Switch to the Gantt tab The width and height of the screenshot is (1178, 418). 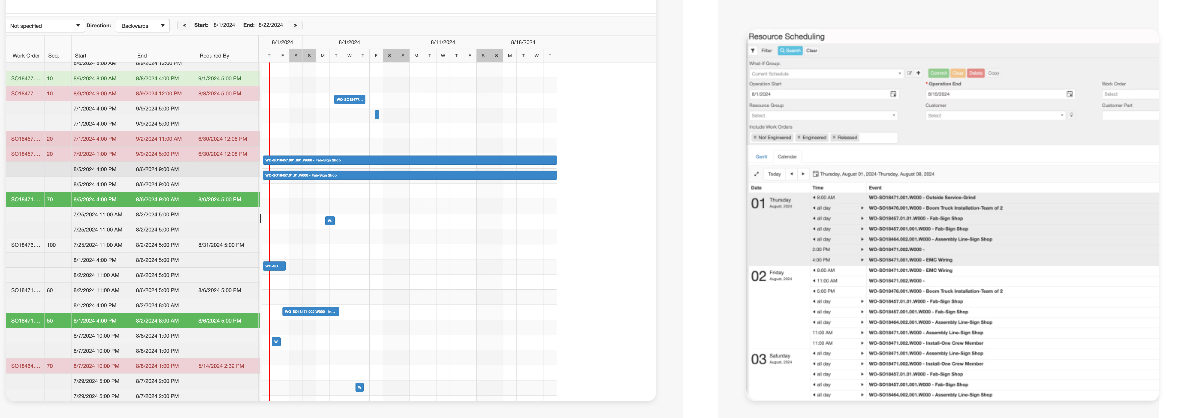point(760,156)
